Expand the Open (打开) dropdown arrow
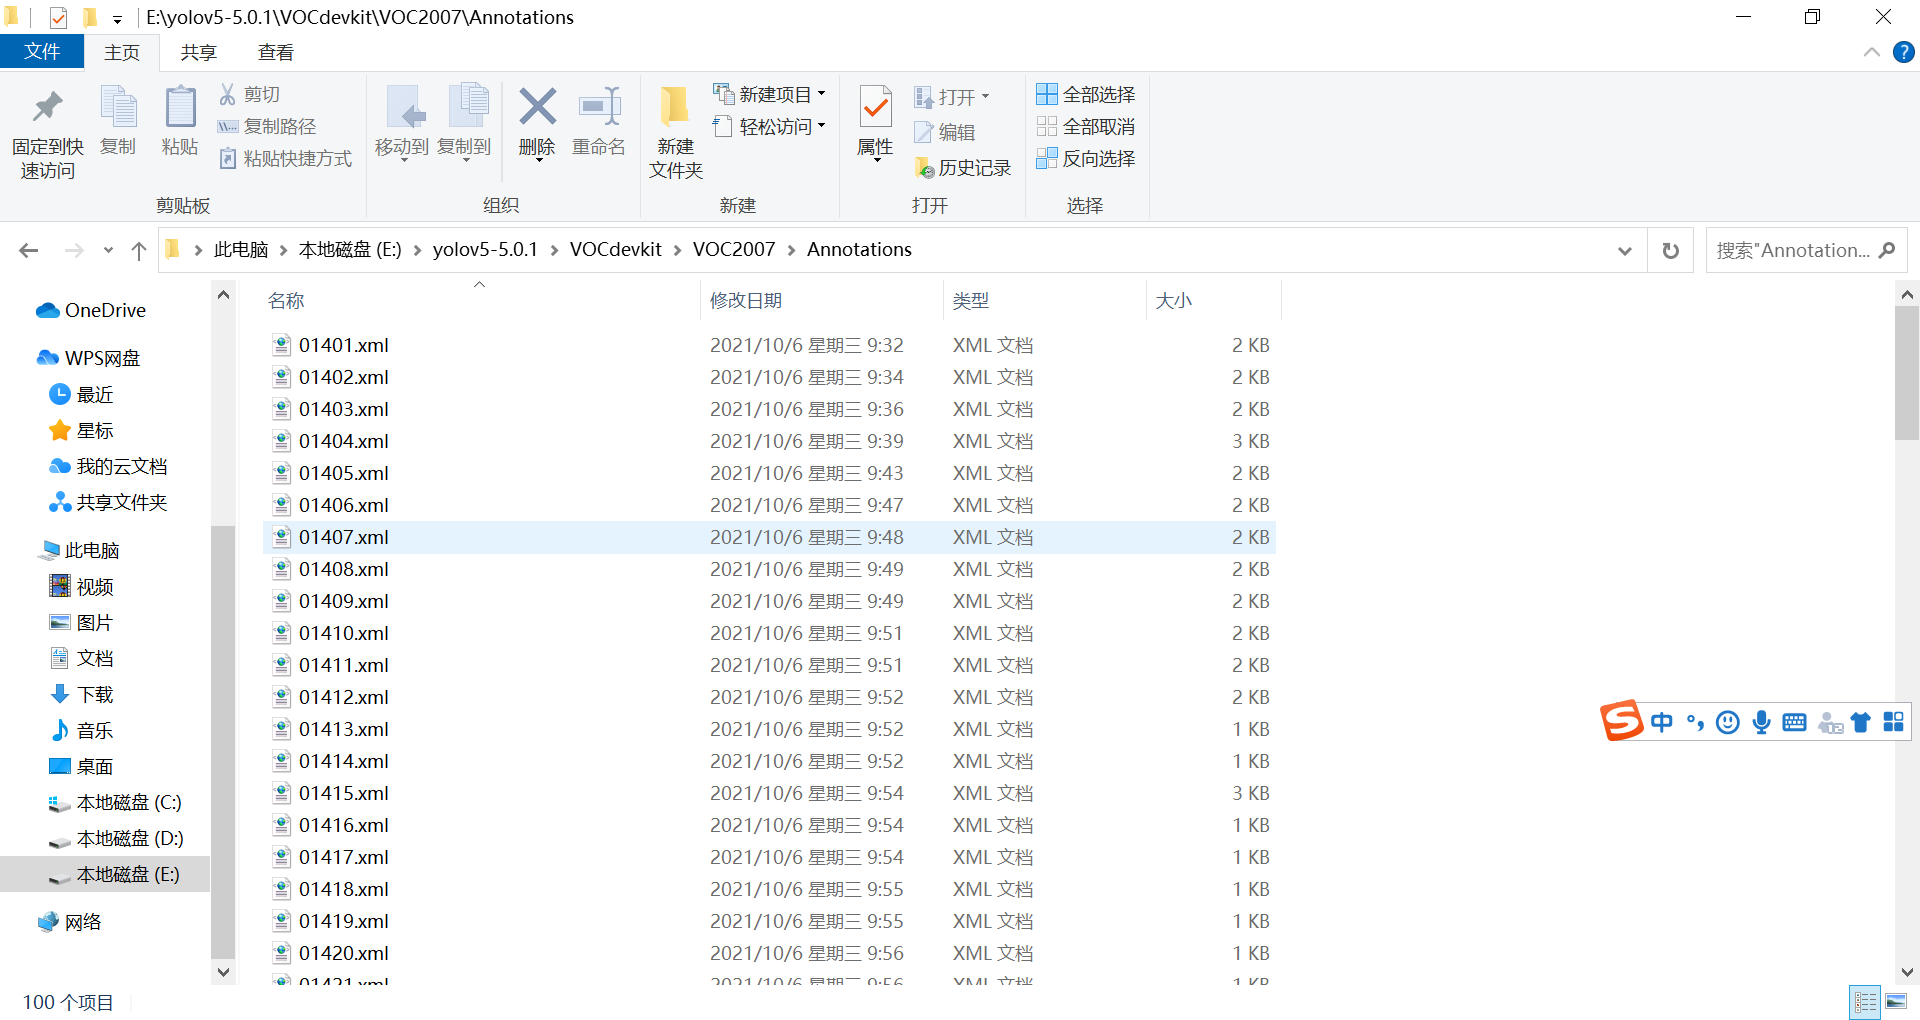Screen dimensions: 1920x1020 click(985, 97)
